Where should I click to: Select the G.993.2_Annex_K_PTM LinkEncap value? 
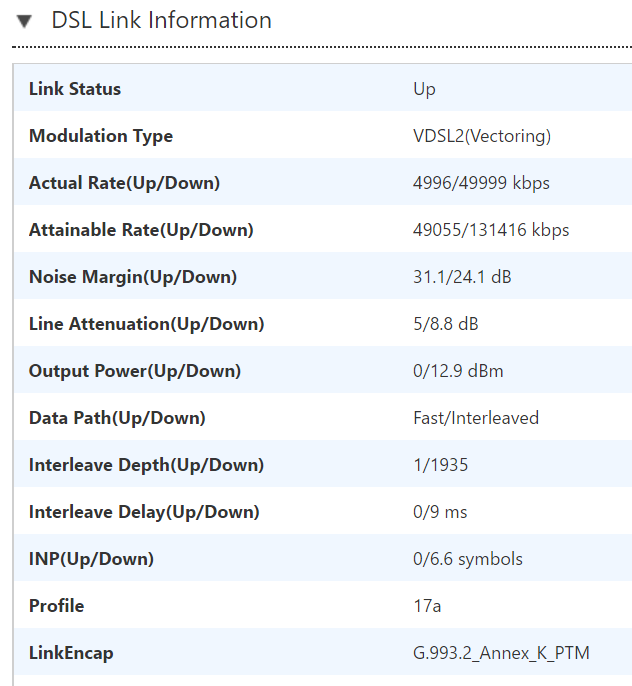click(x=501, y=653)
